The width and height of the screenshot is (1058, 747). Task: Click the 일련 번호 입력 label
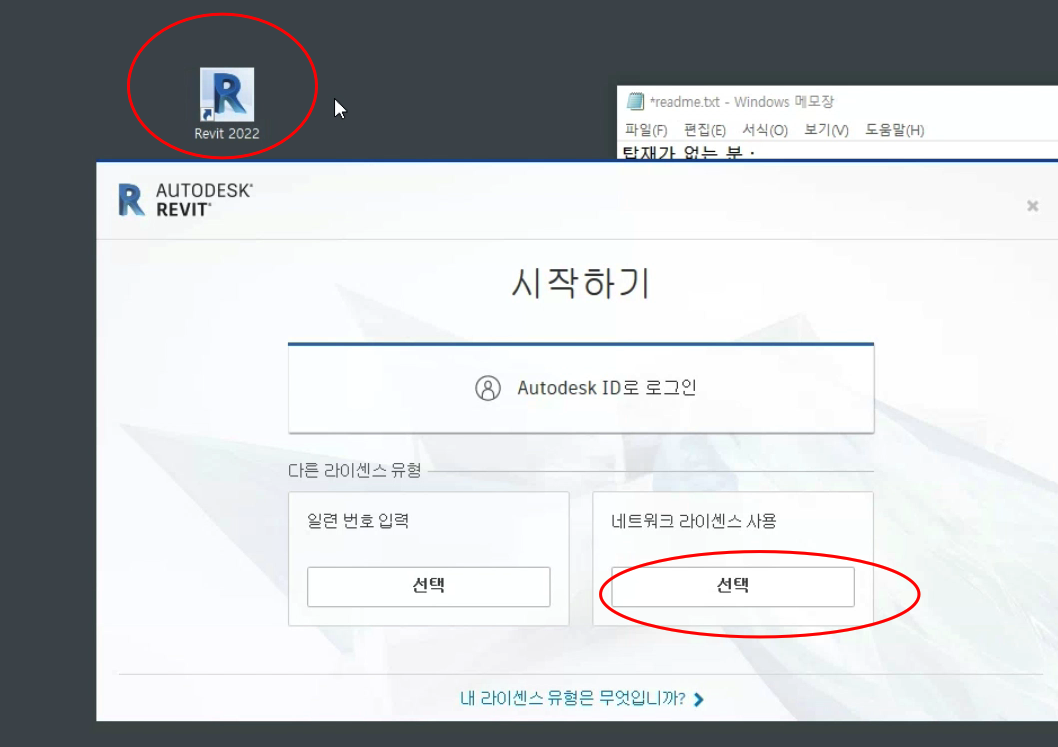[x=358, y=521]
